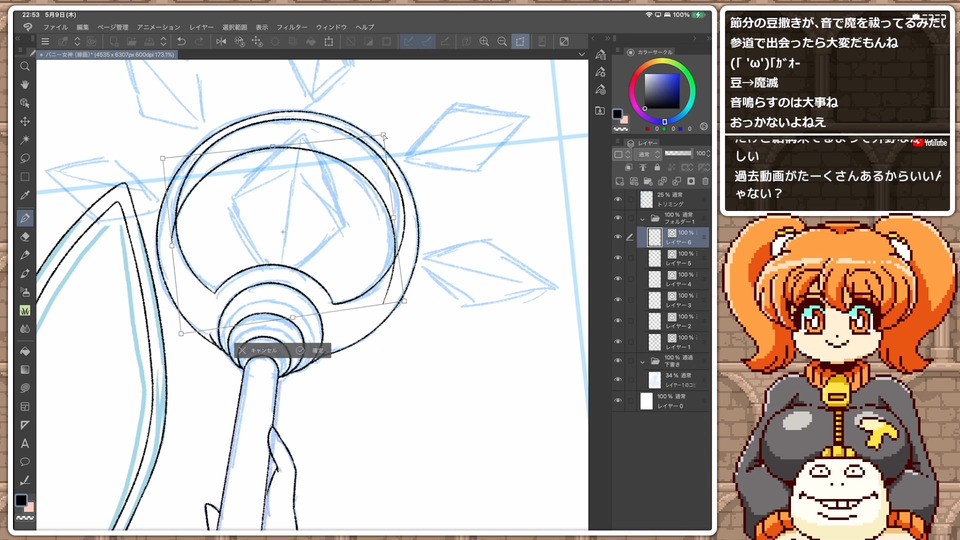Hide the 下書き folder
This screenshot has width=960, height=540.
(x=618, y=361)
